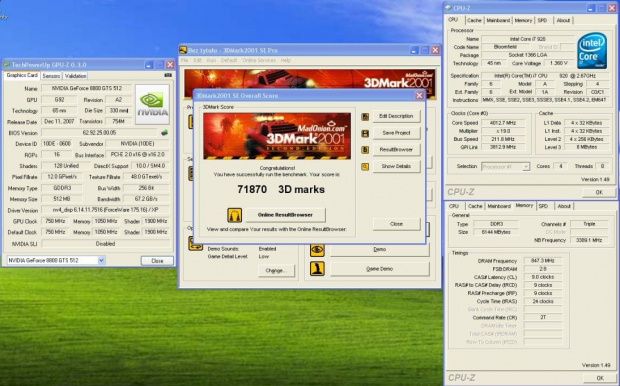This screenshot has height=386, width=620.
Task: Click the Close button in GPU-Z
Action: coord(157,261)
